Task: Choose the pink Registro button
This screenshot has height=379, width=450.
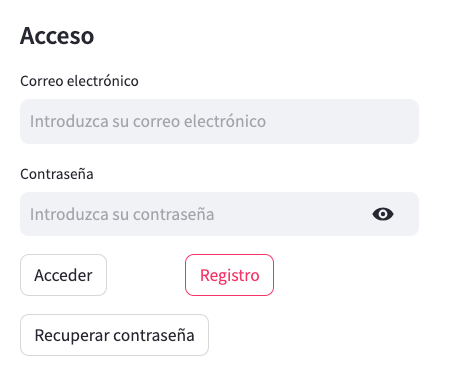Action: click(229, 275)
